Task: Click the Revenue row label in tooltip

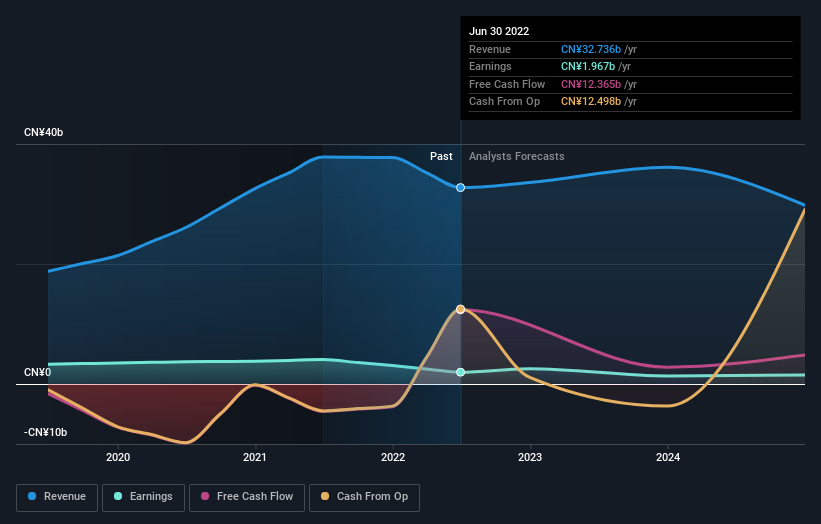Action: click(x=490, y=49)
